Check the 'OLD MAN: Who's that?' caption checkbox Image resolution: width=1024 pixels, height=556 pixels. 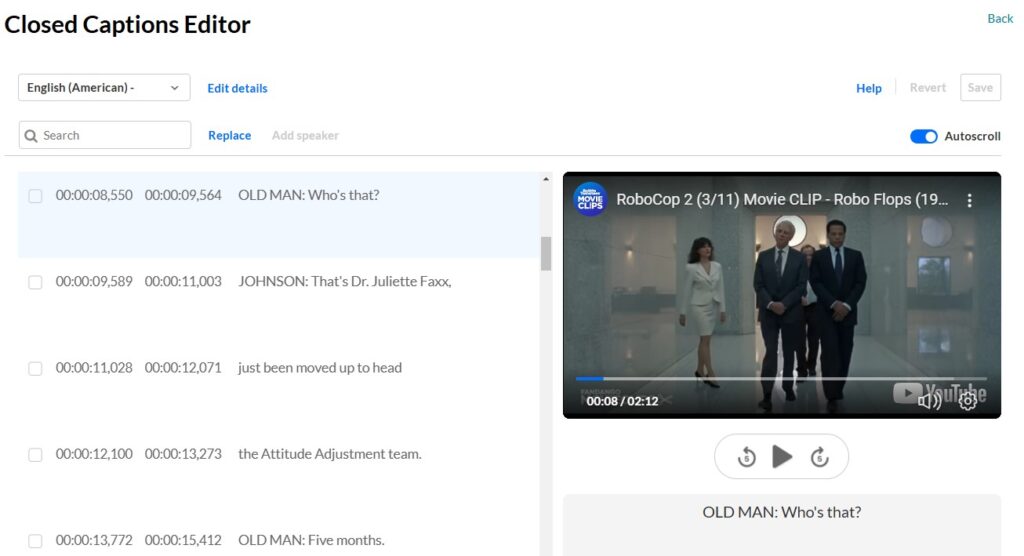[x=35, y=196]
